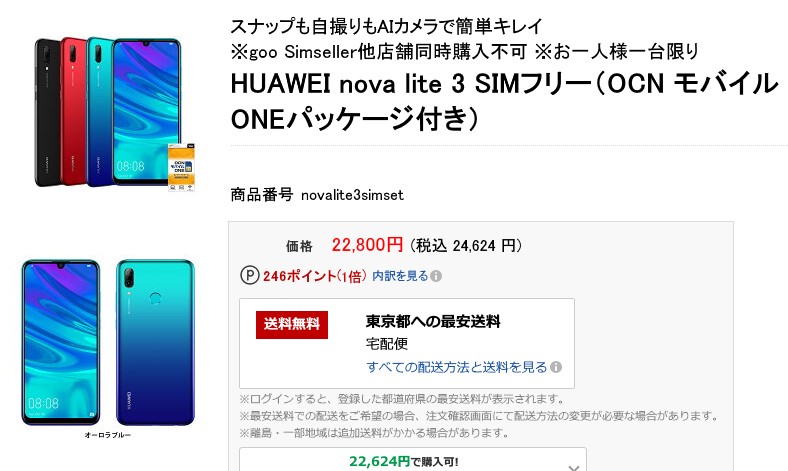Click the aurora blue phone front image
Screen dimensions: 788x471
click(x=61, y=342)
